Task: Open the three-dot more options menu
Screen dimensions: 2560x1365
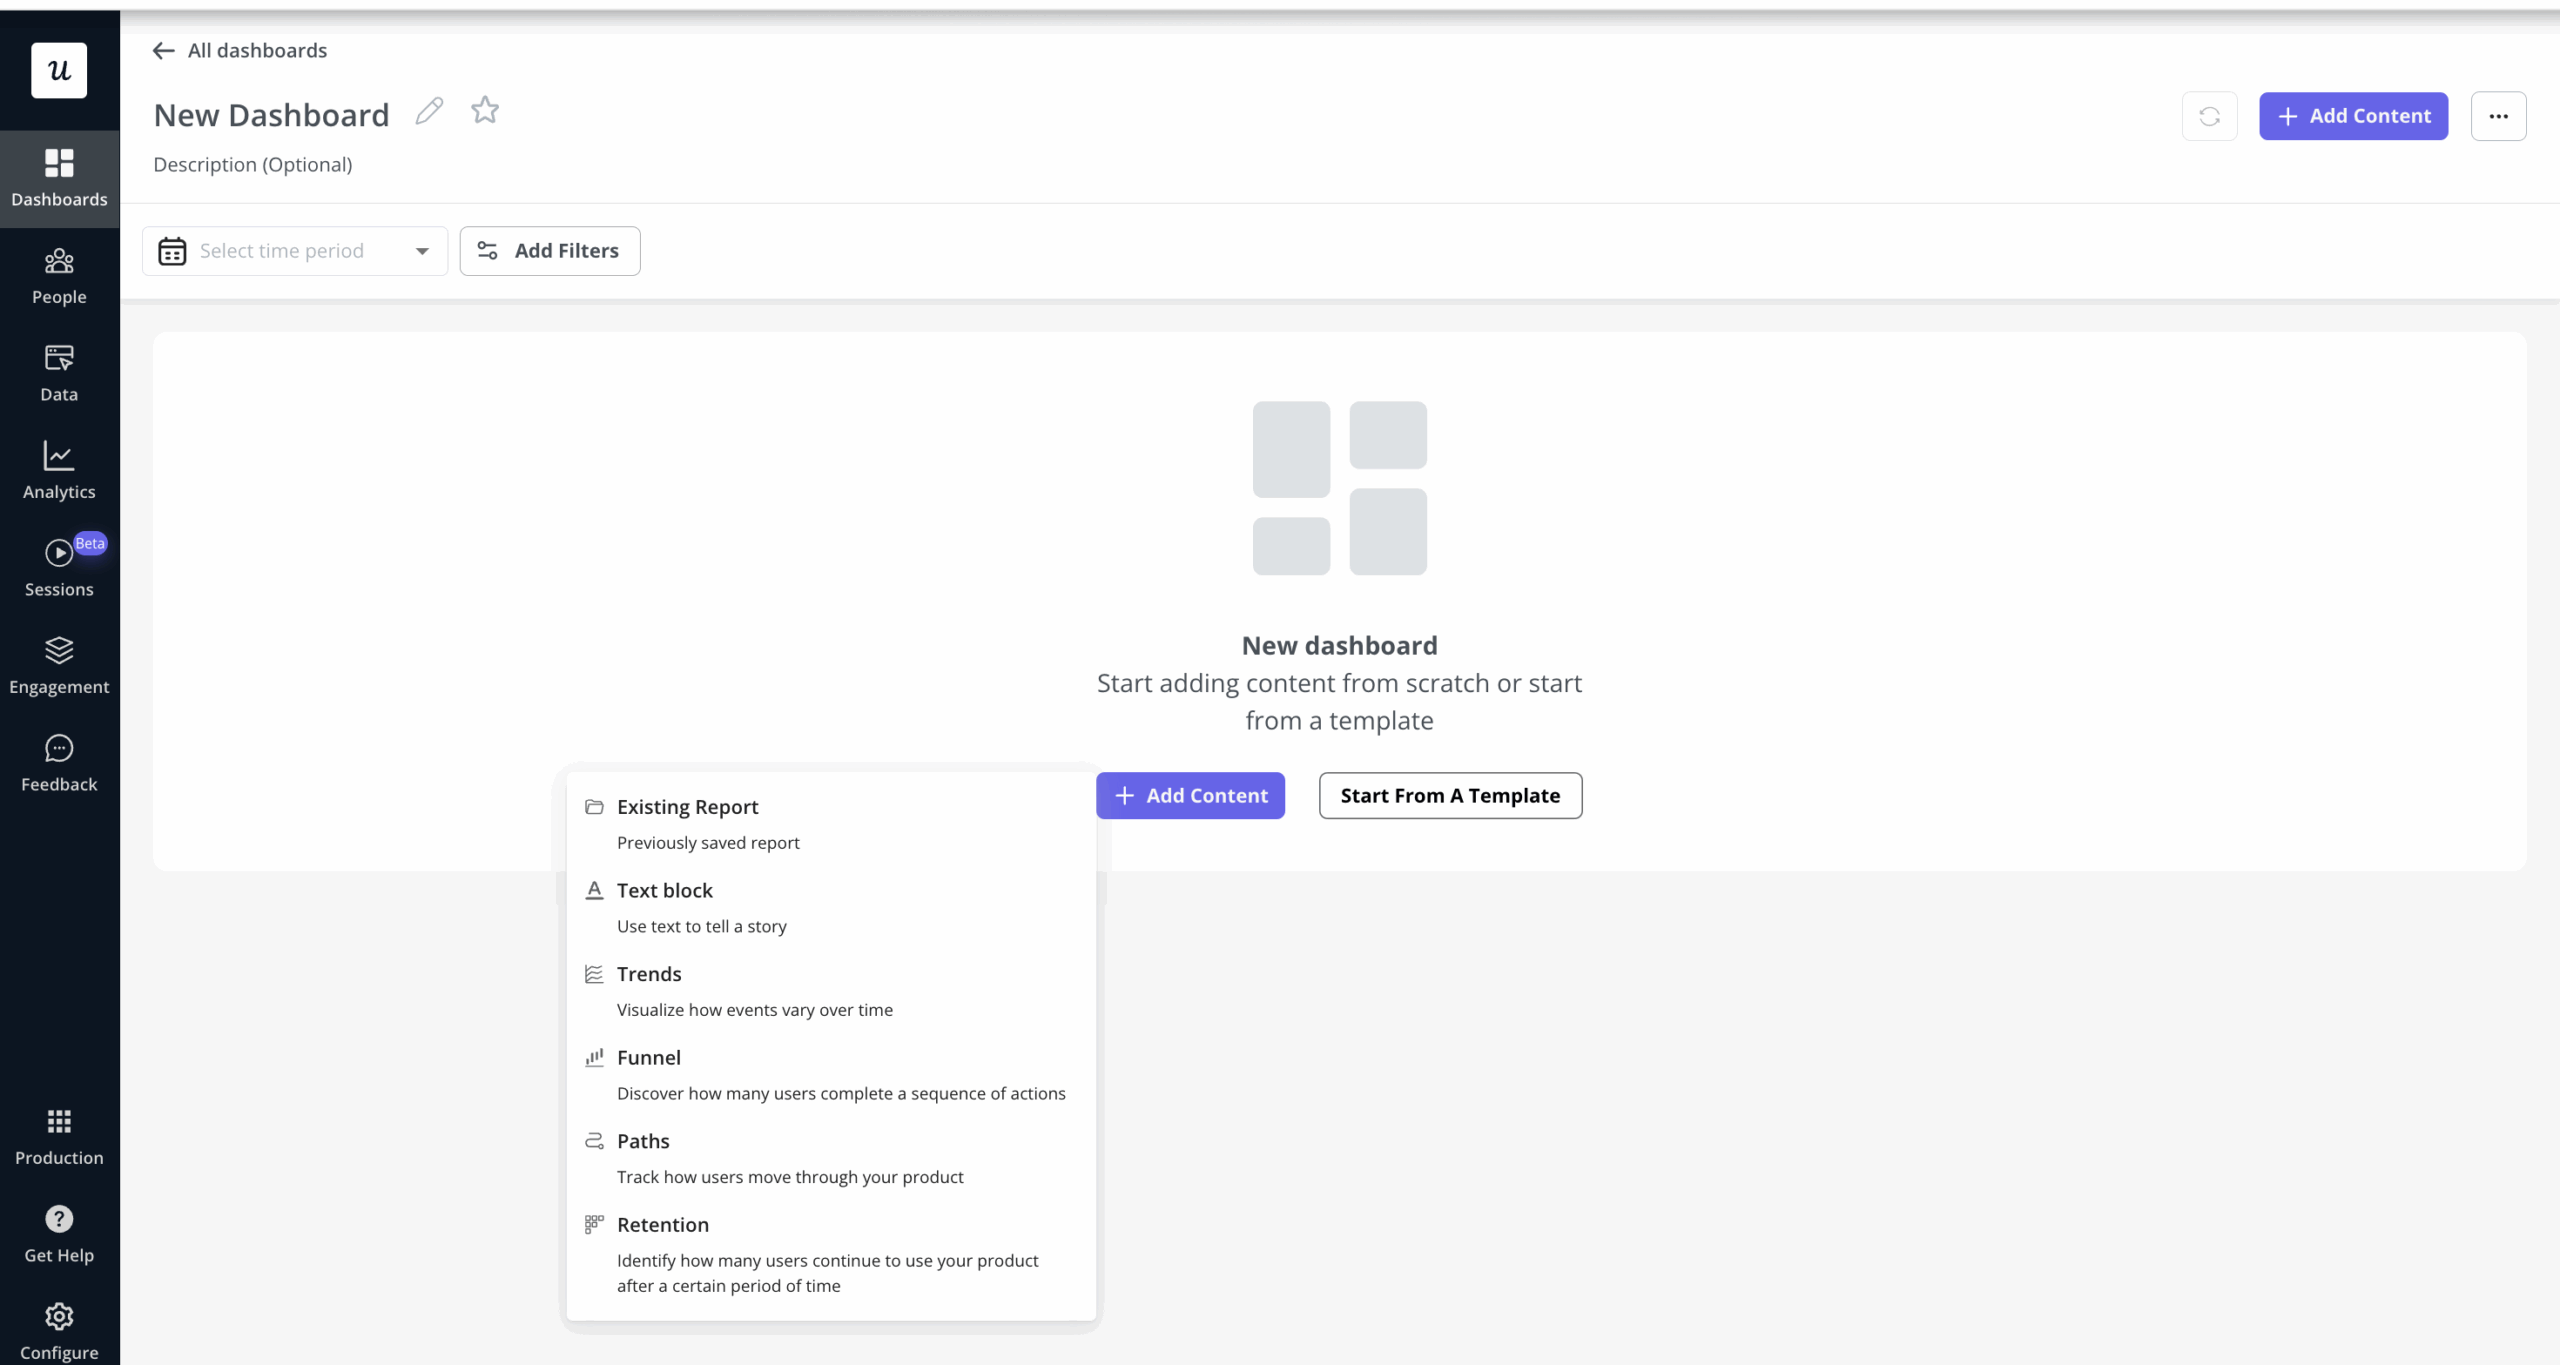Action: 2498,116
